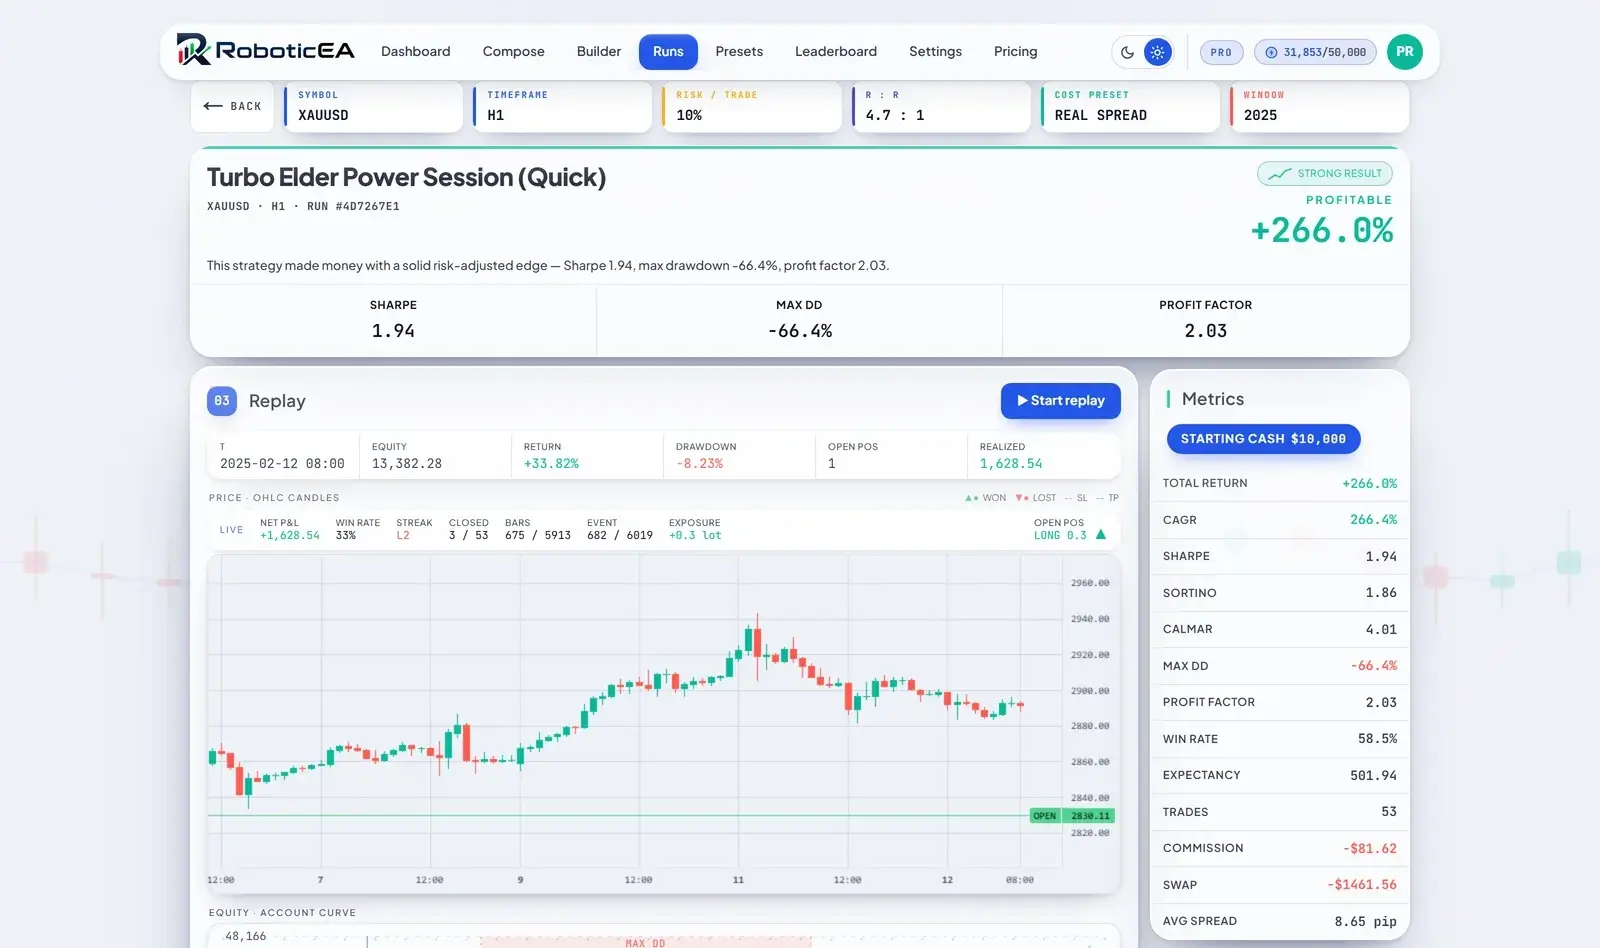
Task: Click the Closed 3 / 53 stat
Action: click(468, 529)
